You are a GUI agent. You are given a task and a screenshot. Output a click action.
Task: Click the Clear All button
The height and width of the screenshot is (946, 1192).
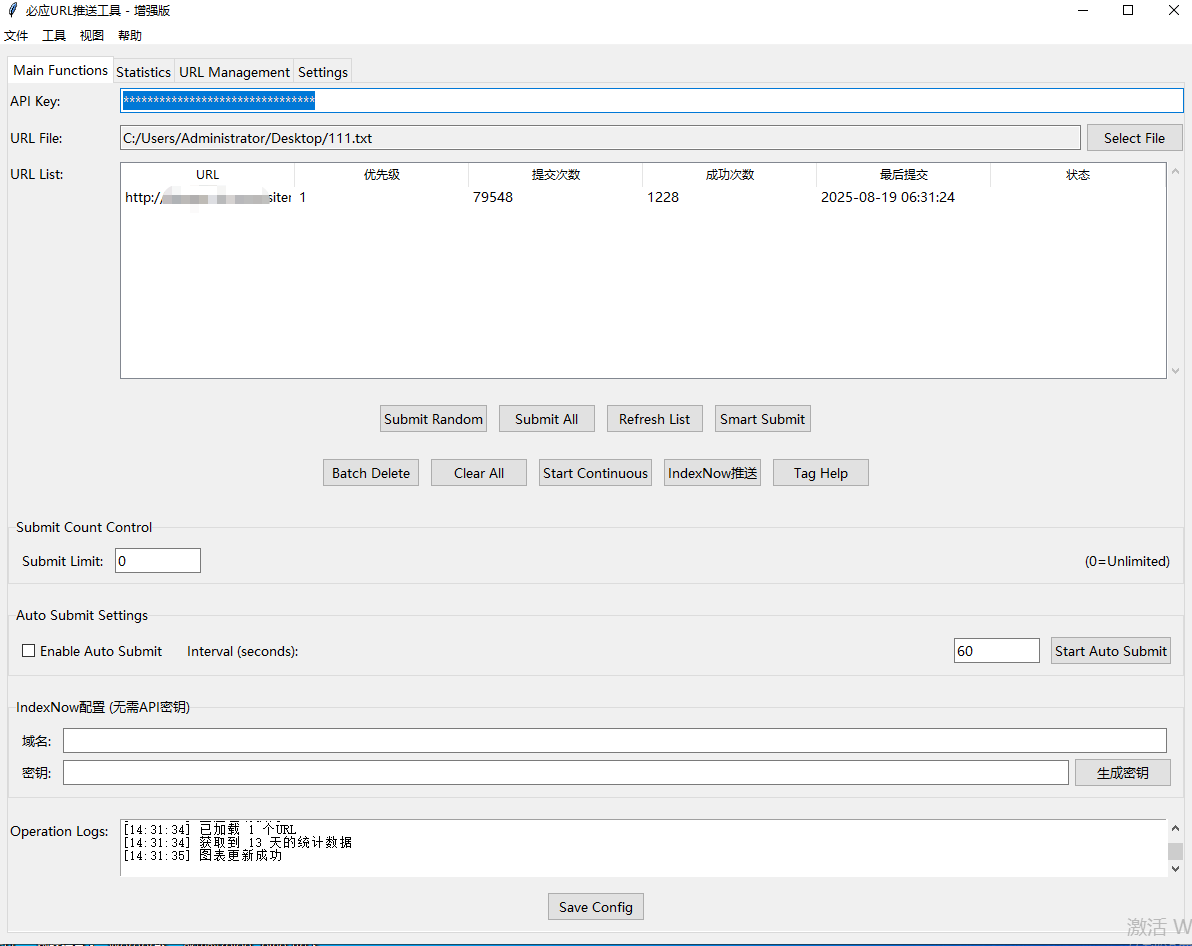(x=479, y=473)
